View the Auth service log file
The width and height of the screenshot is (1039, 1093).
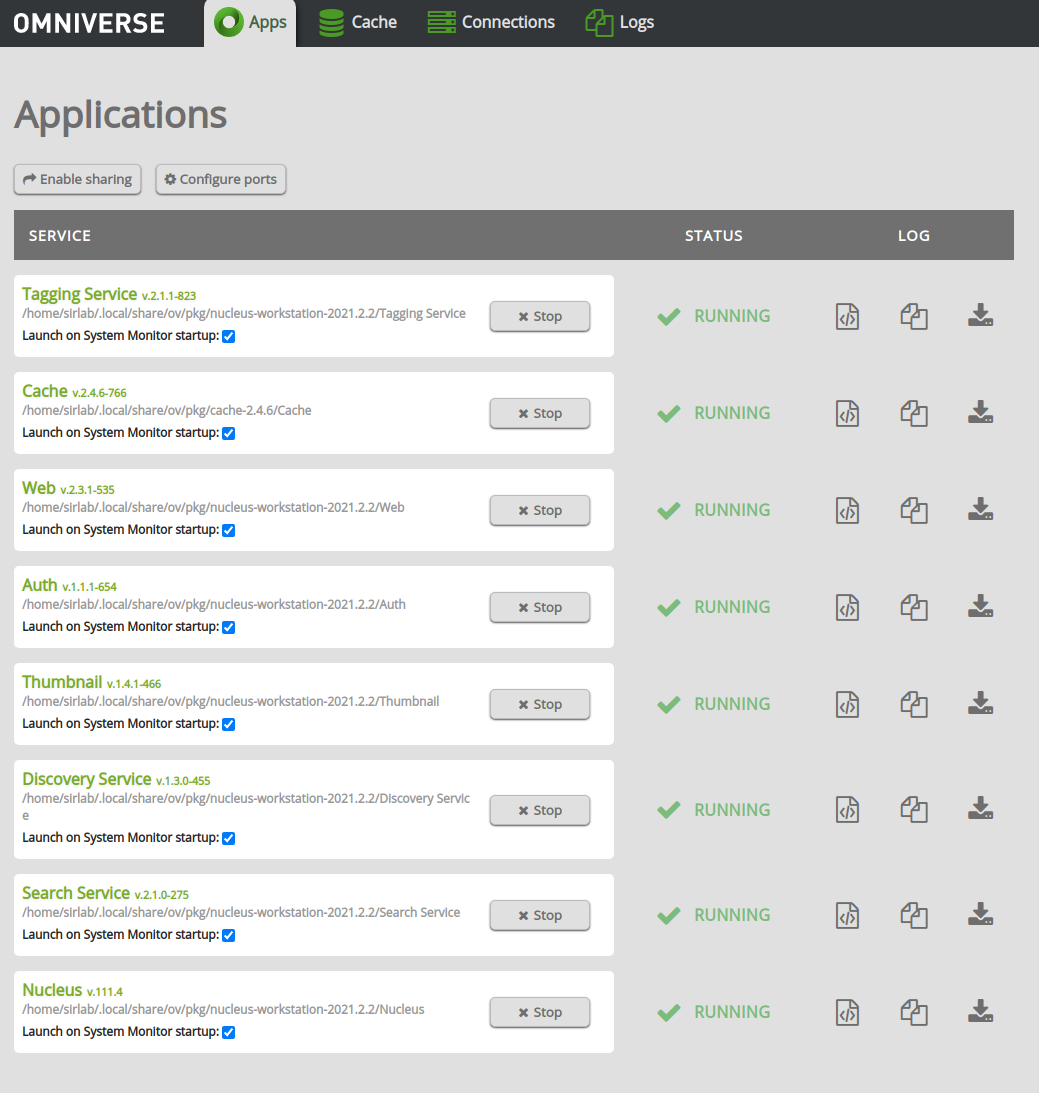[x=847, y=607]
